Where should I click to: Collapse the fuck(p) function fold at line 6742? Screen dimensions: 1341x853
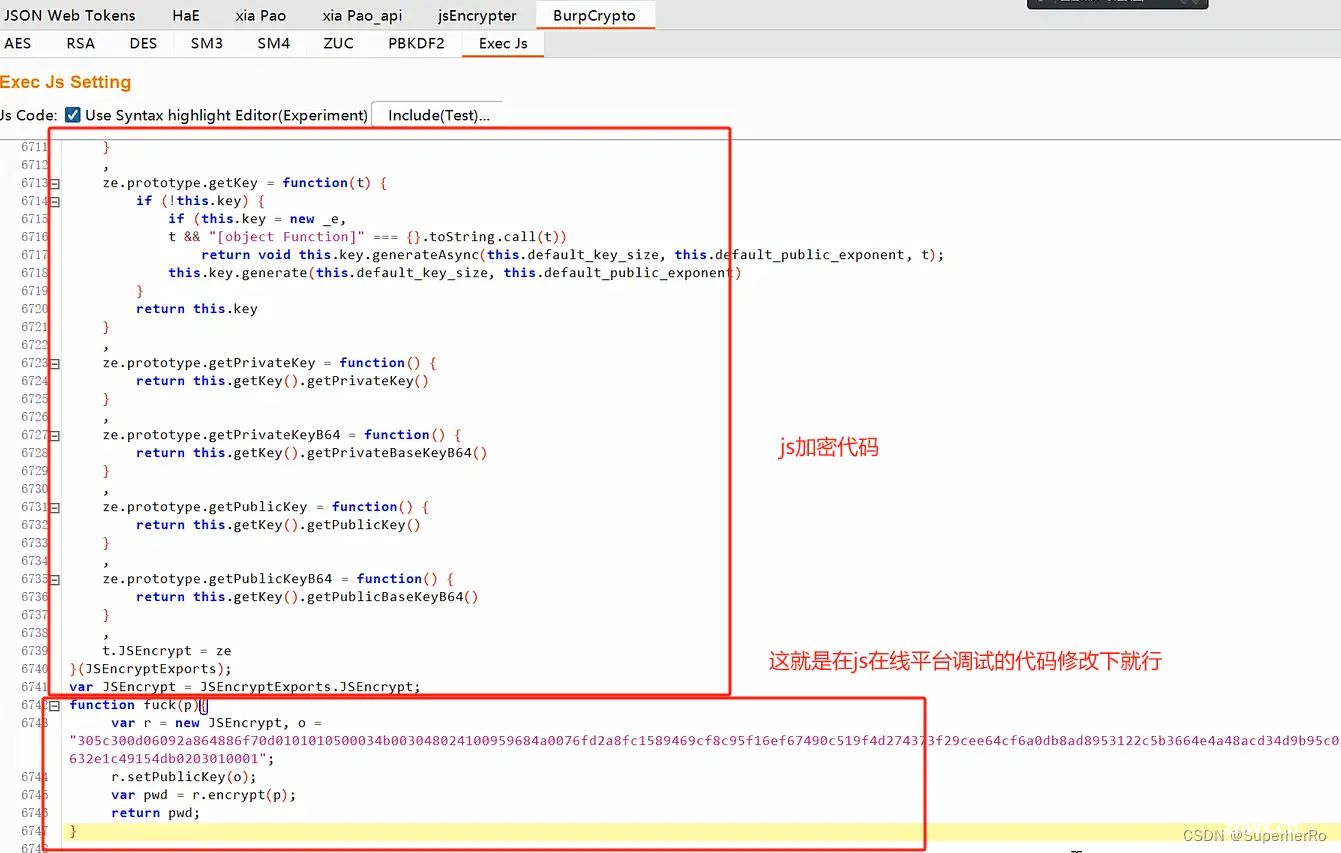tap(55, 706)
